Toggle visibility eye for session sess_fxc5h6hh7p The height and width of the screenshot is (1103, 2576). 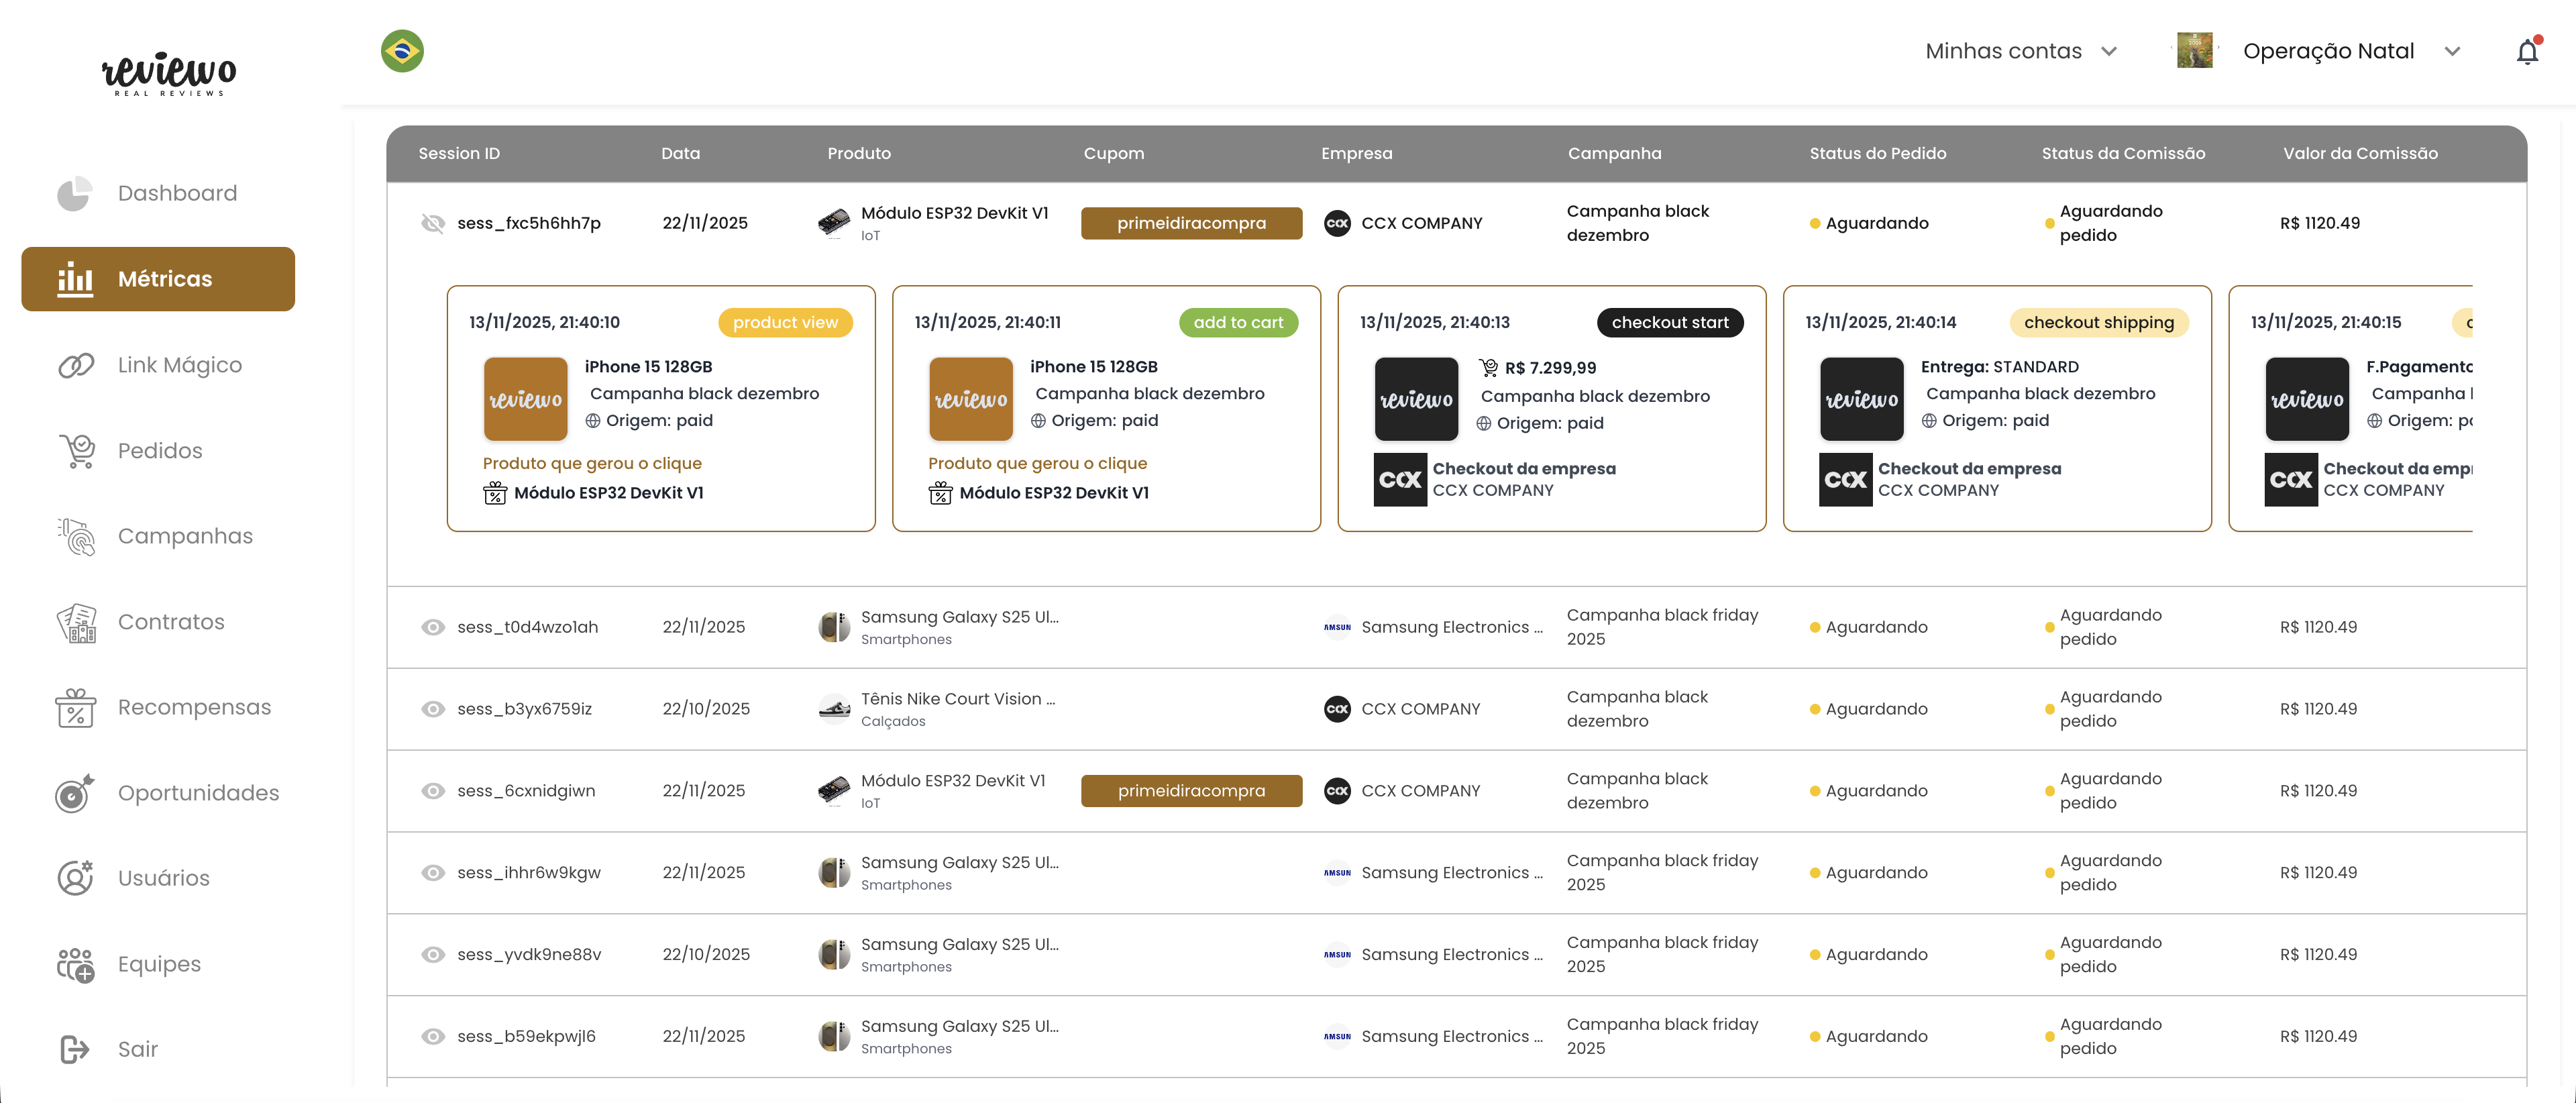(x=433, y=223)
